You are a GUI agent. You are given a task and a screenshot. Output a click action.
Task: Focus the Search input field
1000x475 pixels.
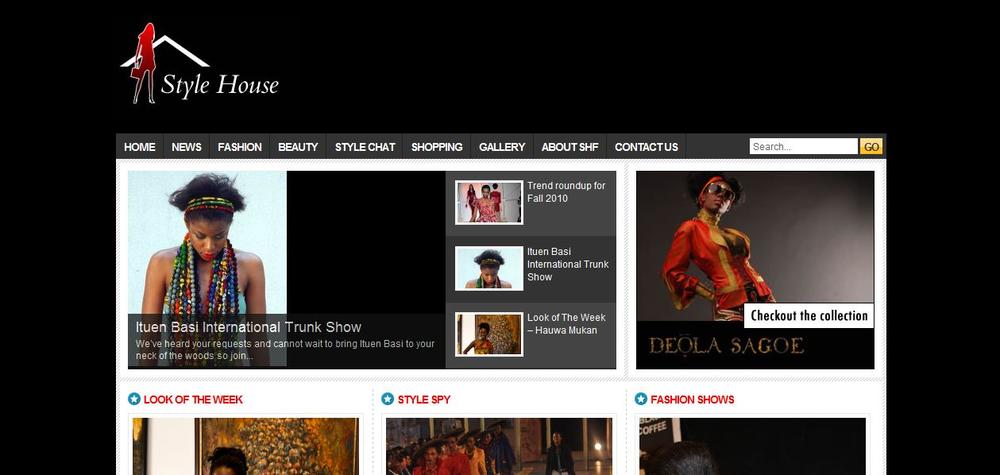coord(804,147)
